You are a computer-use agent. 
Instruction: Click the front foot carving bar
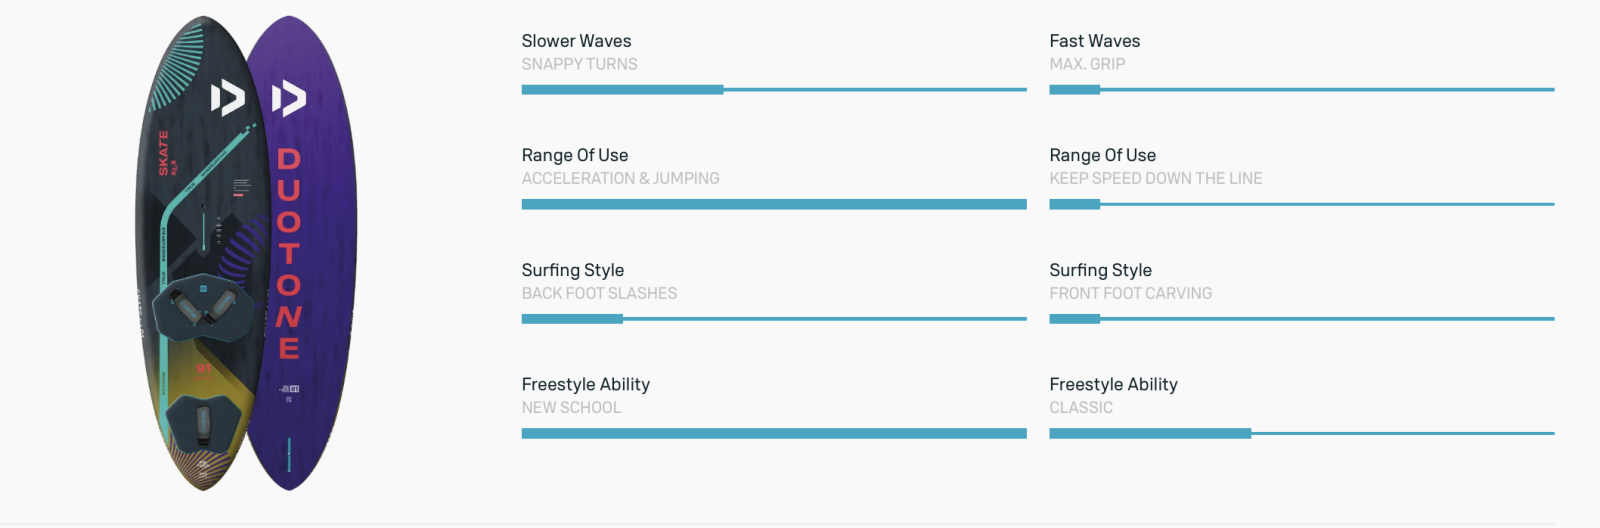[1302, 319]
